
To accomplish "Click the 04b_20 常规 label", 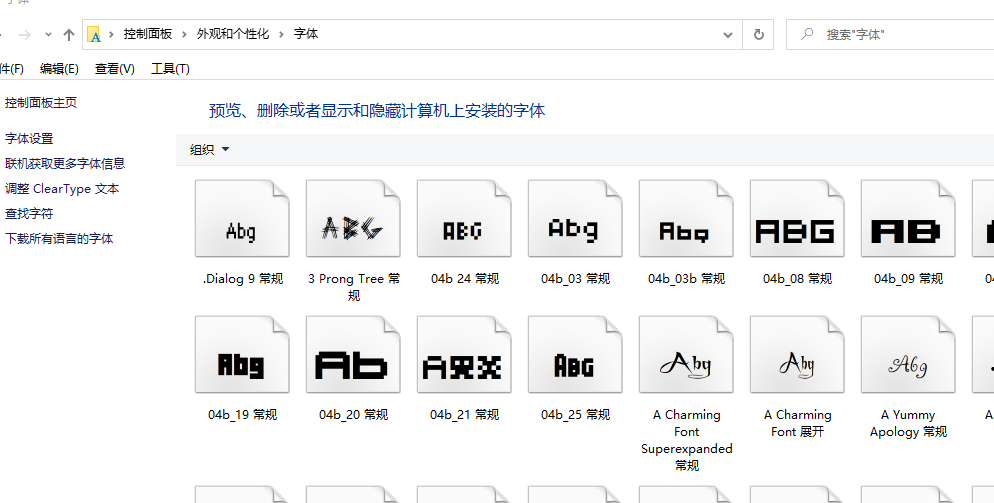I will pos(353,415).
